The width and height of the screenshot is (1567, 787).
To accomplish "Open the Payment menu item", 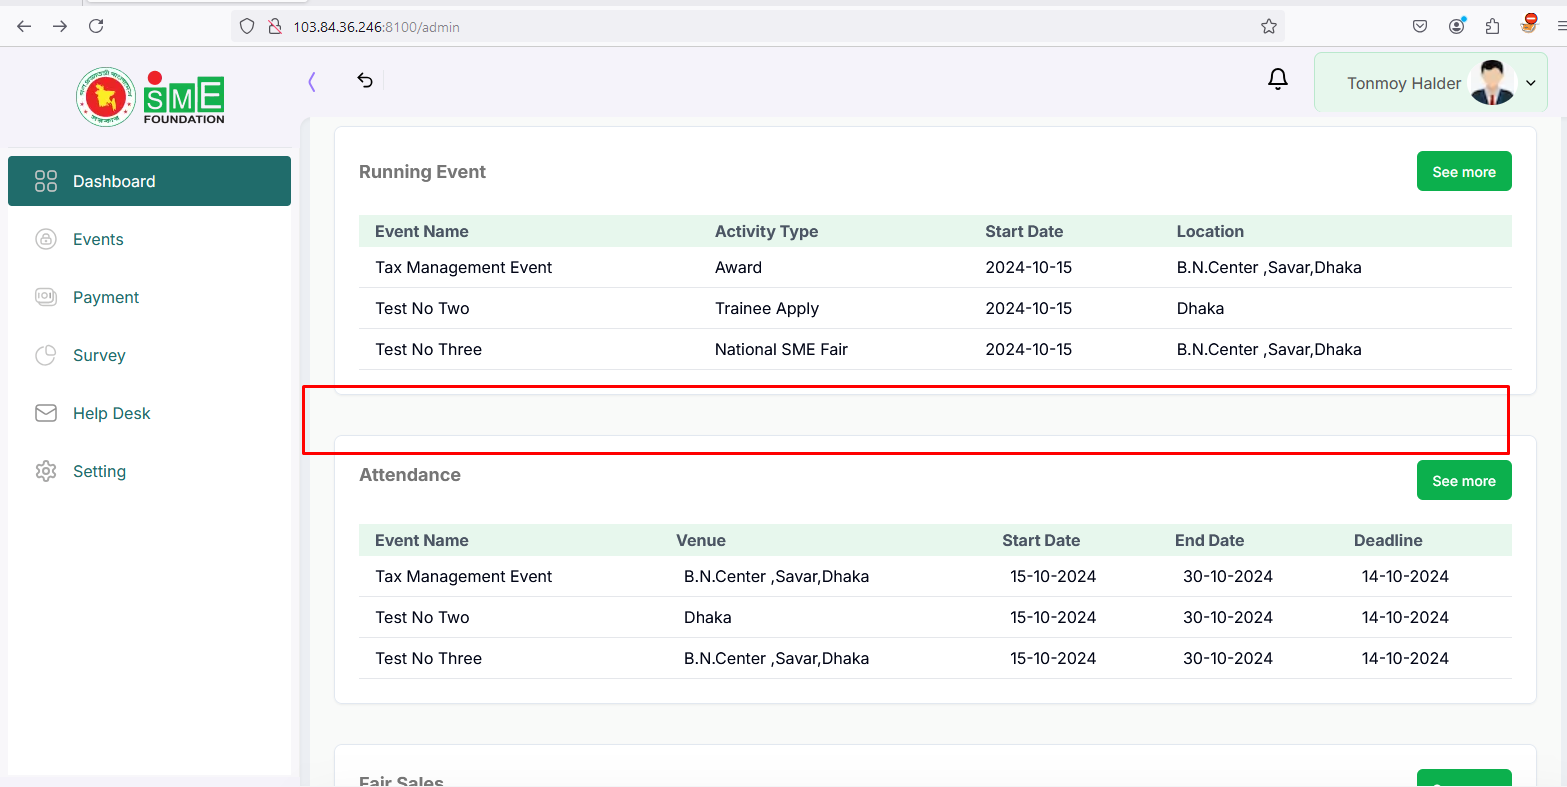I will click(x=149, y=297).
